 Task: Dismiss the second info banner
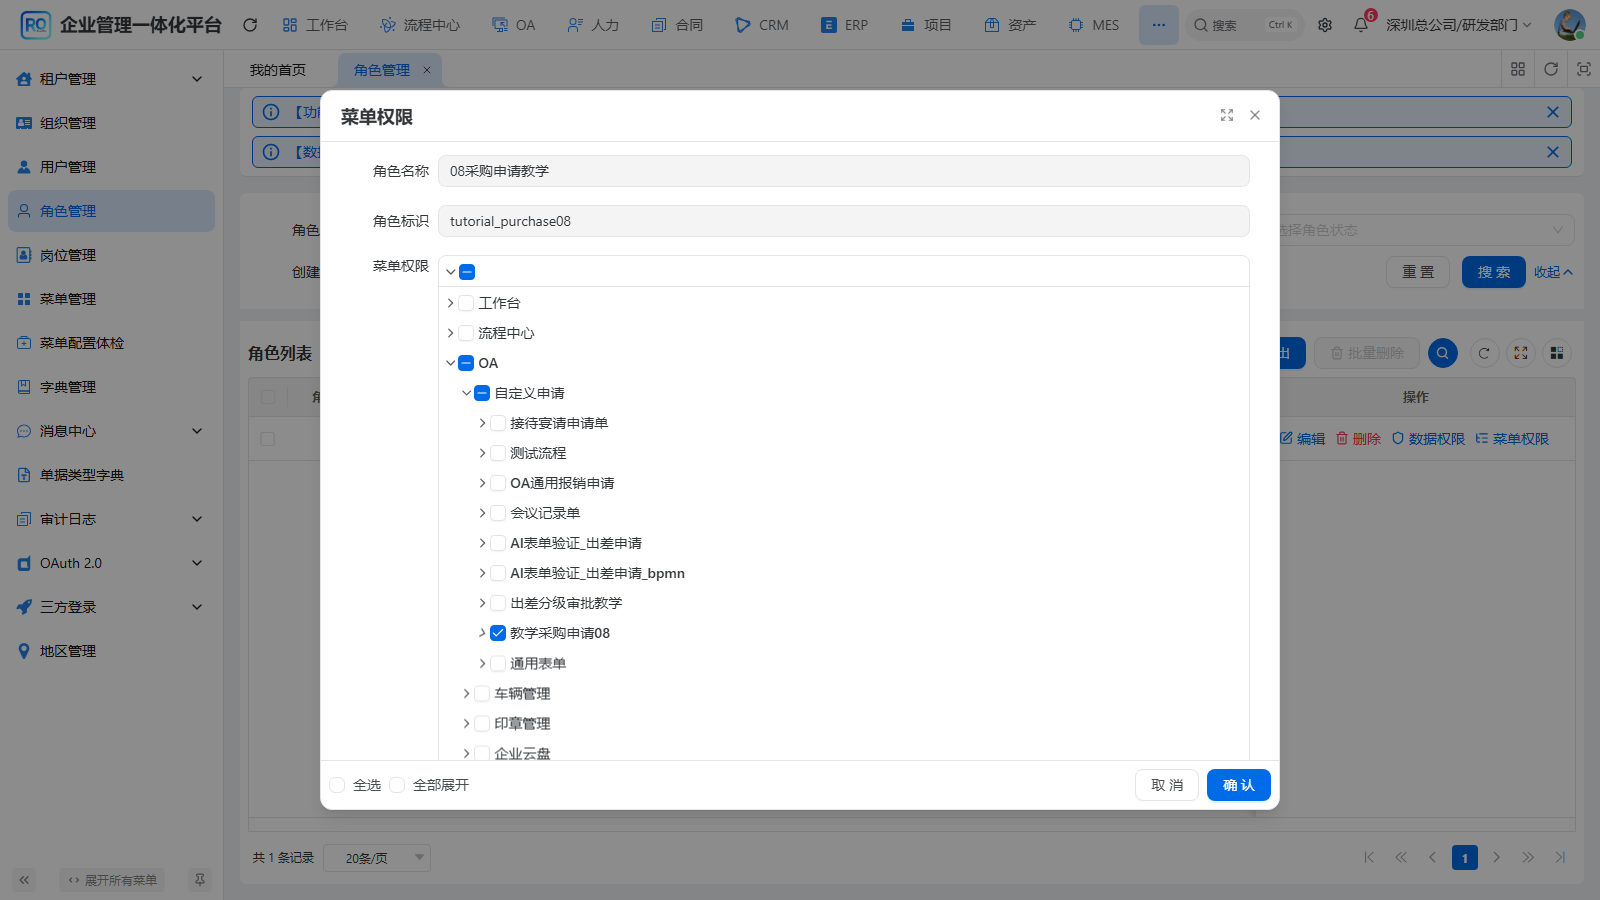point(1553,152)
